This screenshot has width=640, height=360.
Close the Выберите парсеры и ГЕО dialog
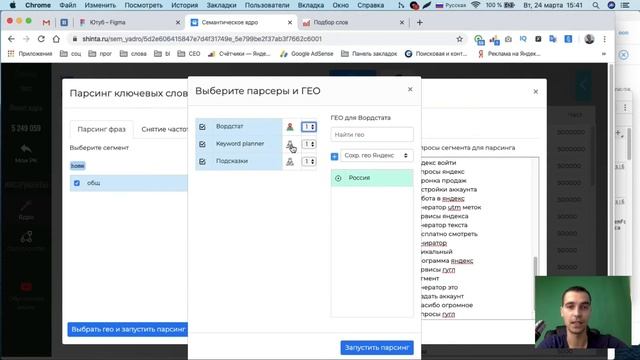[410, 89]
